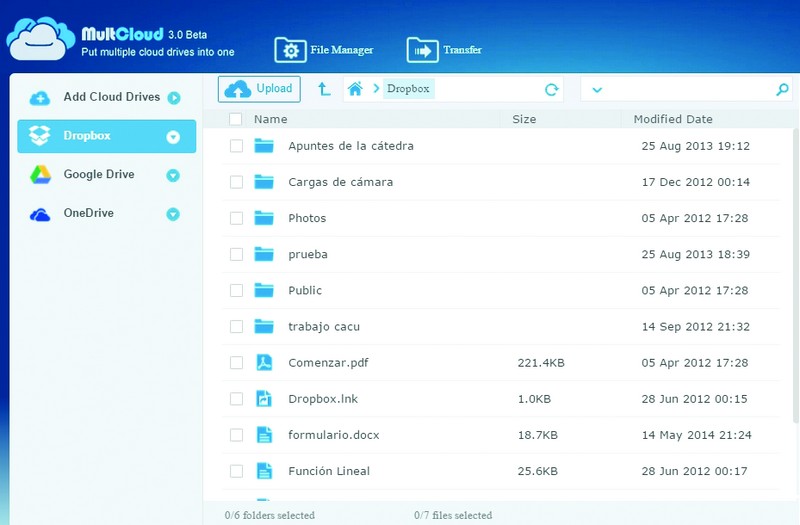Screen dimensions: 800x525
Task: Click Dropbox in the breadcrumb path
Action: point(408,89)
